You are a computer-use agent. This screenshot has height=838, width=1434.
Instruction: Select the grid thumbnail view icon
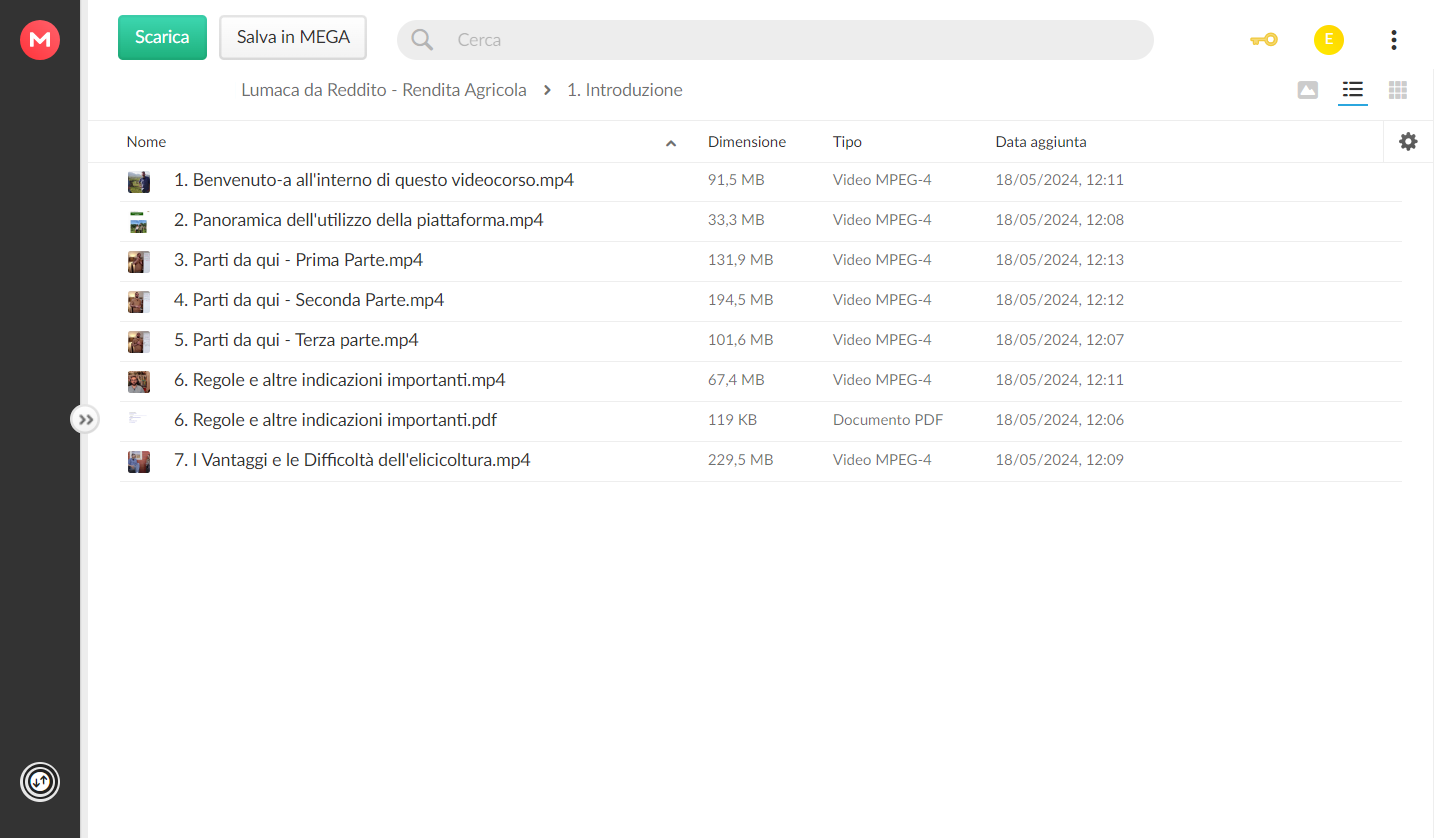1398,90
